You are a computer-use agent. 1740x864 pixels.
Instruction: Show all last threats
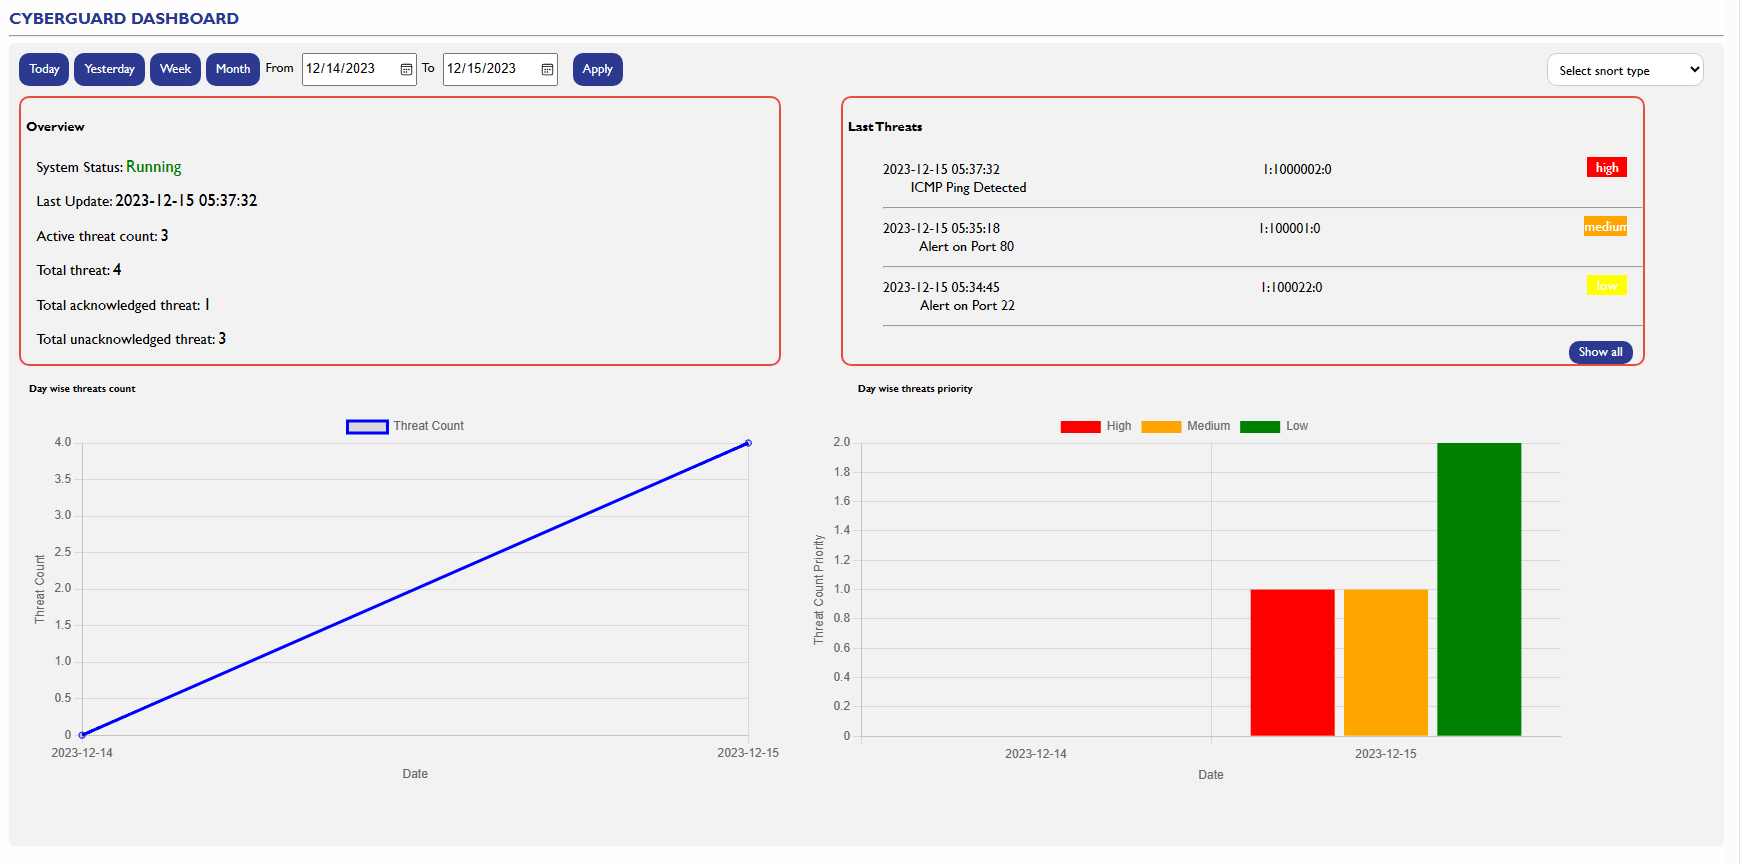pyautogui.click(x=1600, y=352)
